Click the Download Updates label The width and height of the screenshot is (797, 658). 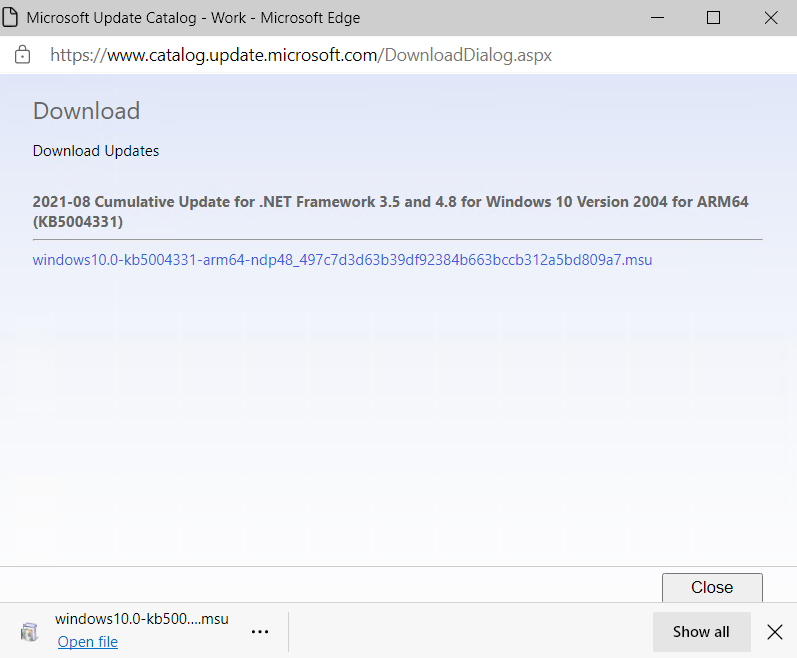click(96, 151)
